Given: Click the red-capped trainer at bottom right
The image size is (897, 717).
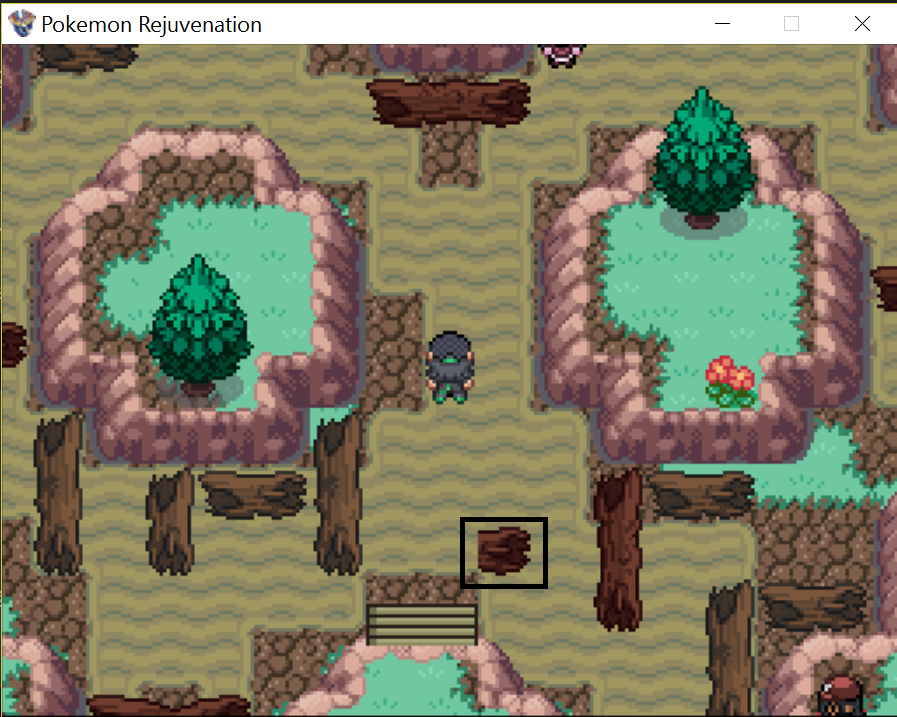Looking at the screenshot, I should [x=841, y=696].
